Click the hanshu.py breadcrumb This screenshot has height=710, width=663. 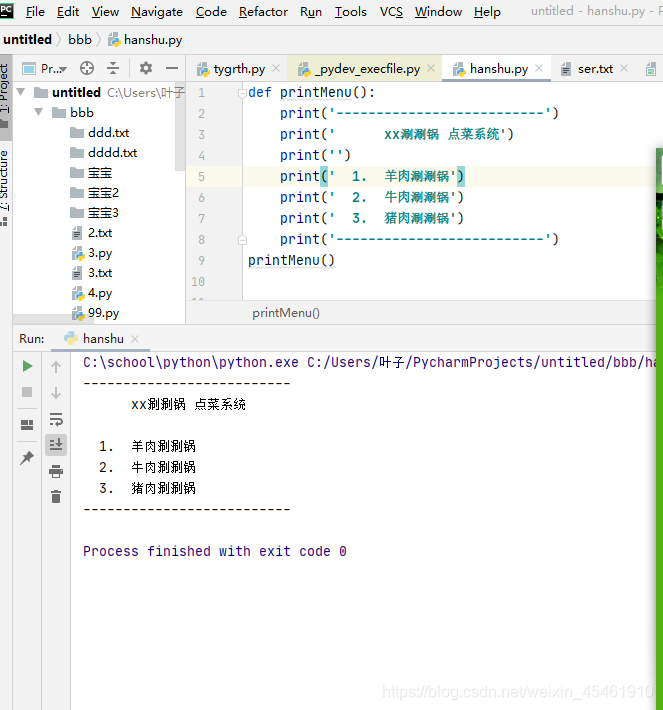click(145, 40)
